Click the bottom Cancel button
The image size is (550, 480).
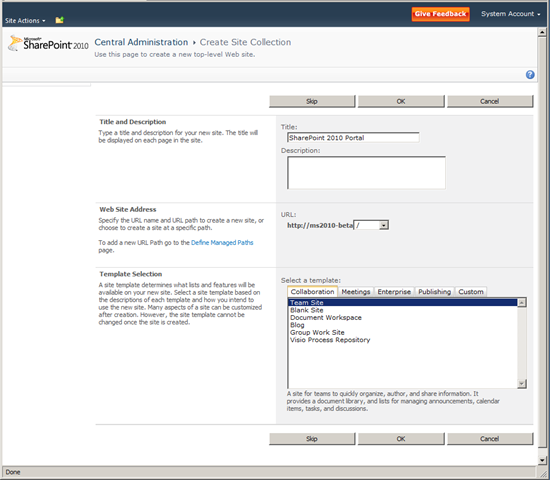pyautogui.click(x=490, y=439)
